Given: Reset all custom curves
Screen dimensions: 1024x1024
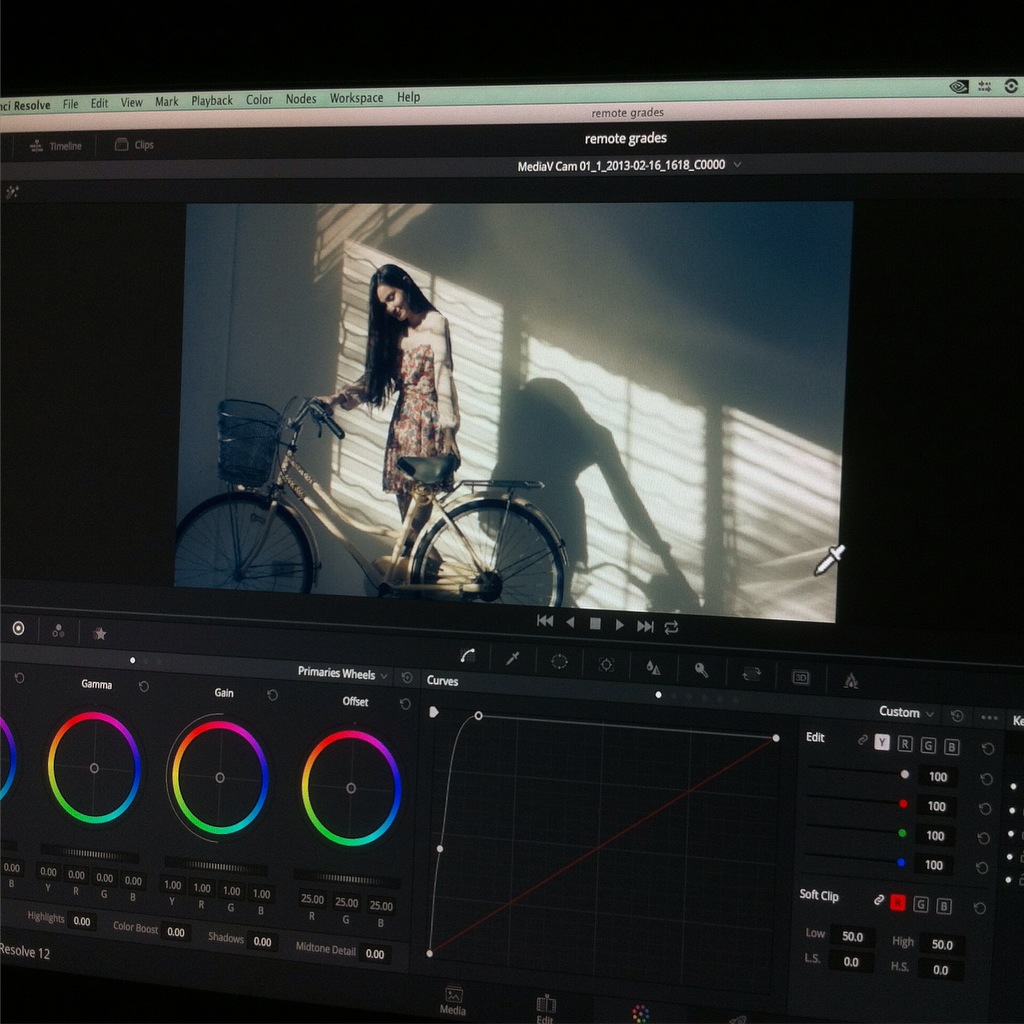Looking at the screenshot, I should pos(957,716).
